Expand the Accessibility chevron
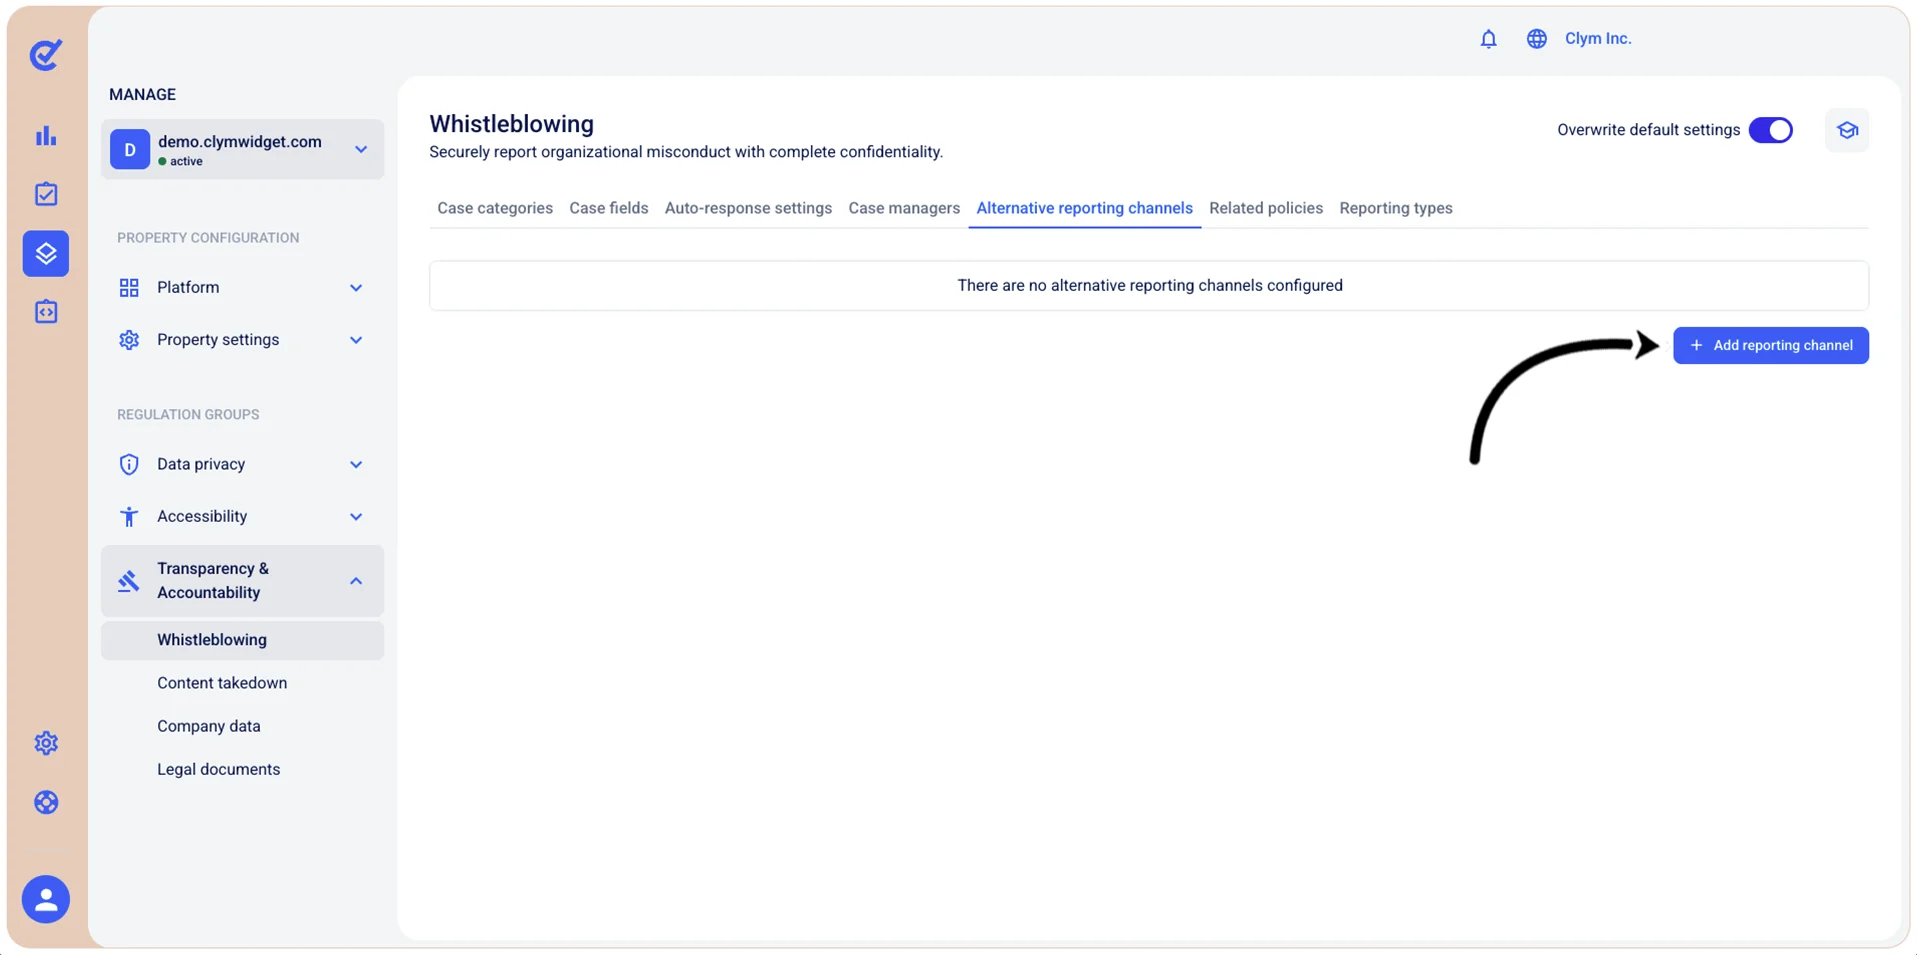This screenshot has height=955, width=1917. pyautogui.click(x=356, y=517)
